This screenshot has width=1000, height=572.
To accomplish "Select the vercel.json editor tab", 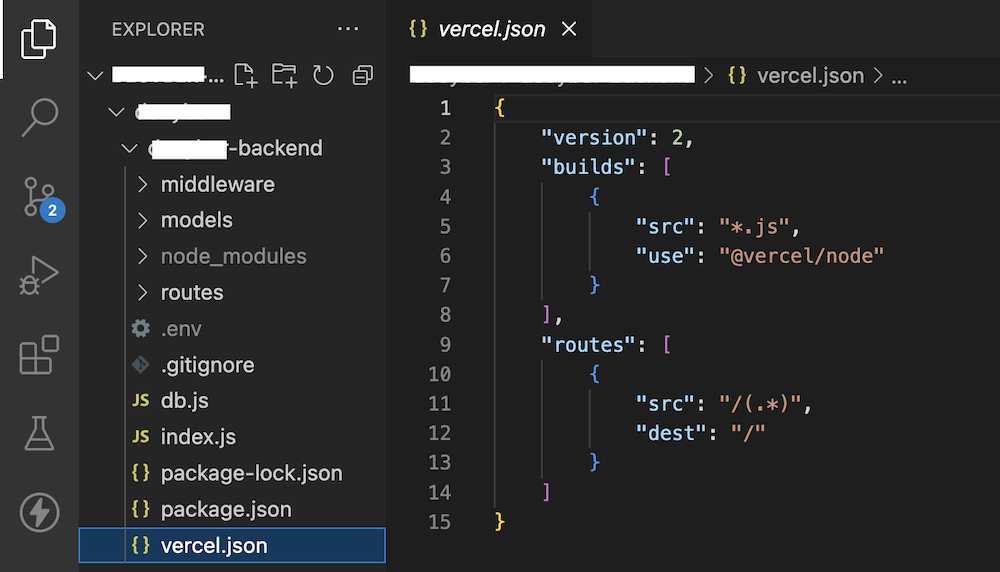I will click(490, 29).
